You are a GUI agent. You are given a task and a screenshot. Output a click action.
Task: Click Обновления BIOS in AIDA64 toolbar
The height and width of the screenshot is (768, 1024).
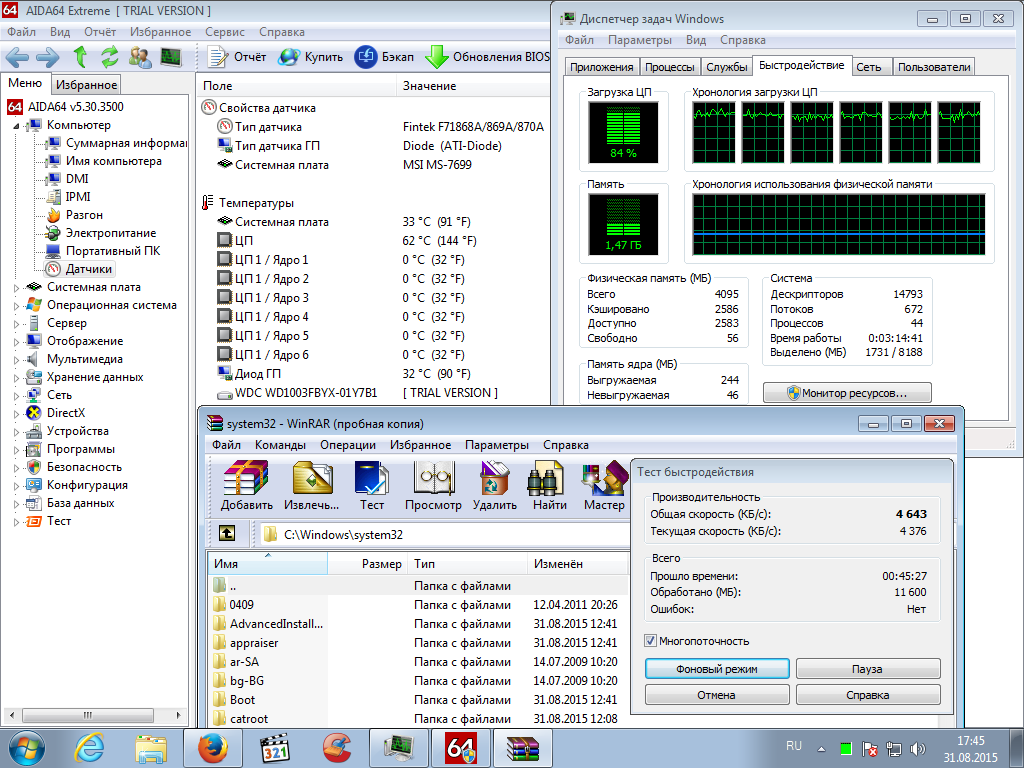[x=487, y=57]
